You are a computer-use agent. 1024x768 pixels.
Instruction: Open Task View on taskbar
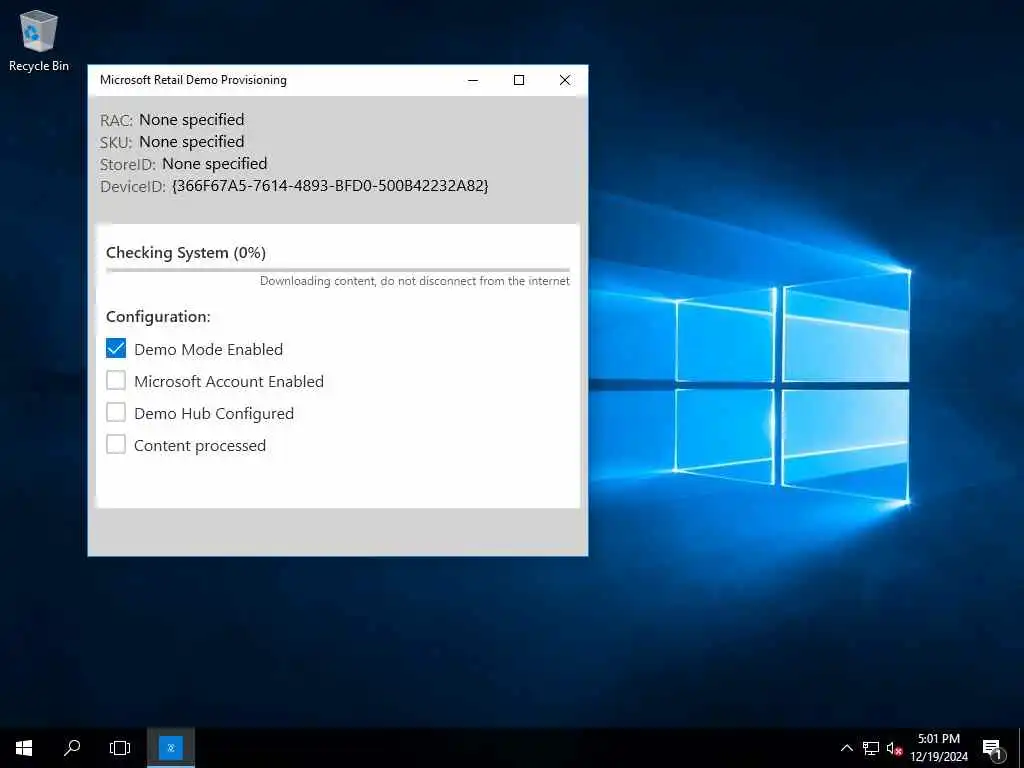point(120,748)
